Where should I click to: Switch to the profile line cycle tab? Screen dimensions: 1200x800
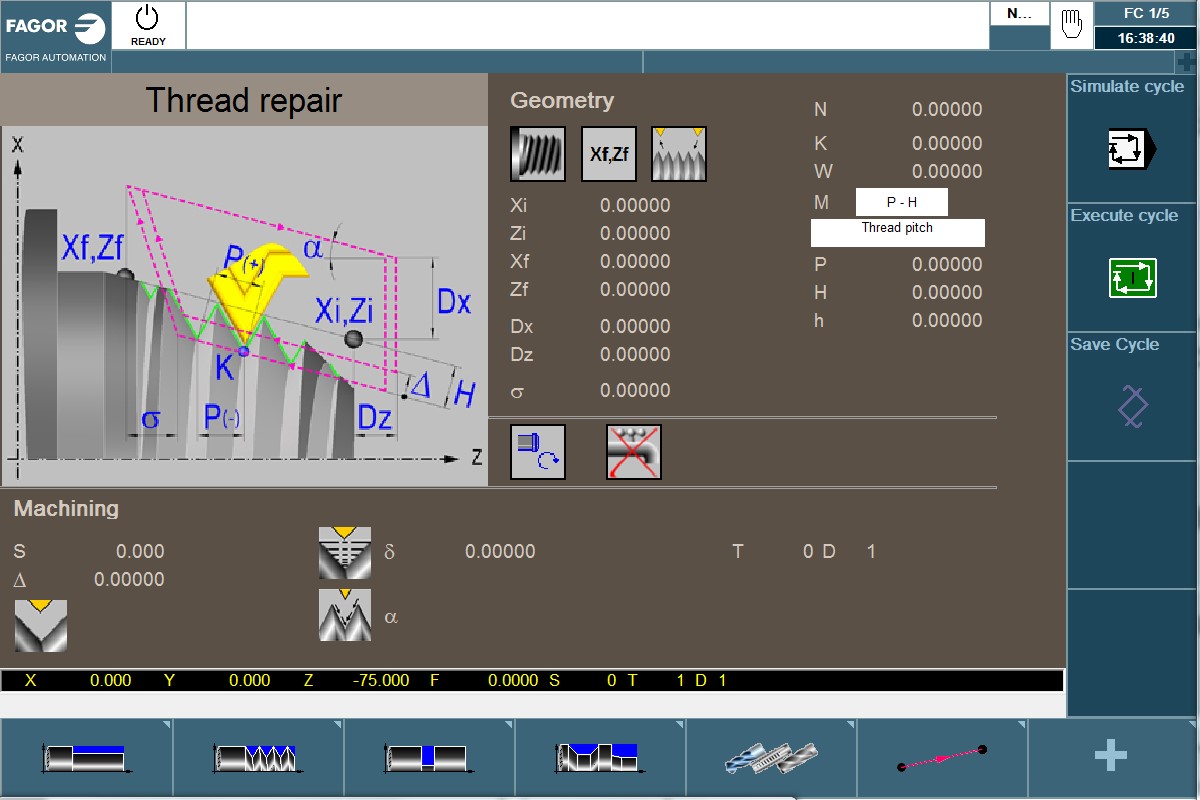[942, 757]
